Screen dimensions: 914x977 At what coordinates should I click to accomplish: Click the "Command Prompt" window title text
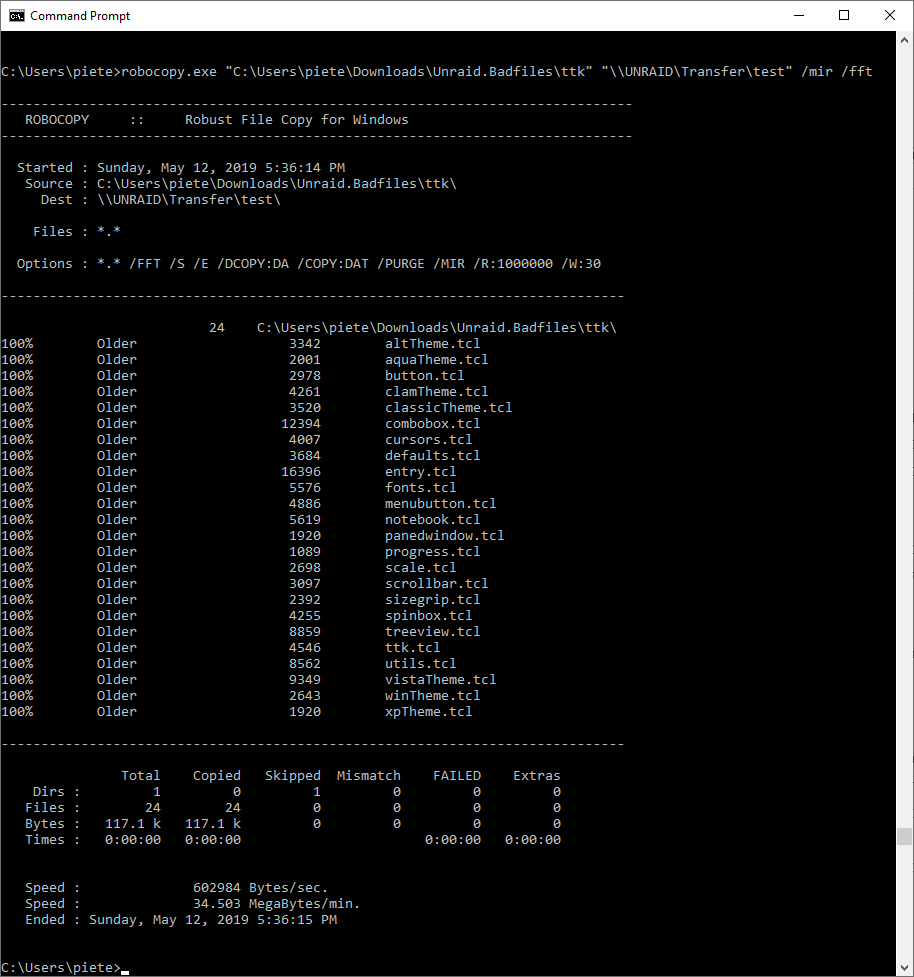(80, 16)
